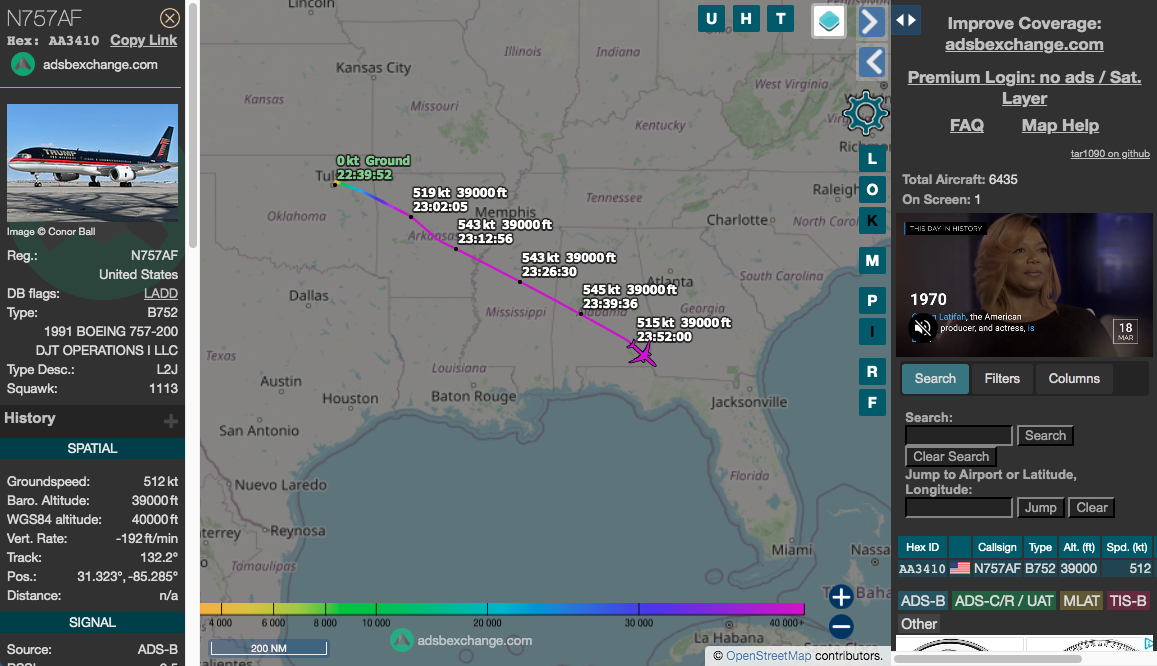Switch to the Columns tab

[1074, 378]
